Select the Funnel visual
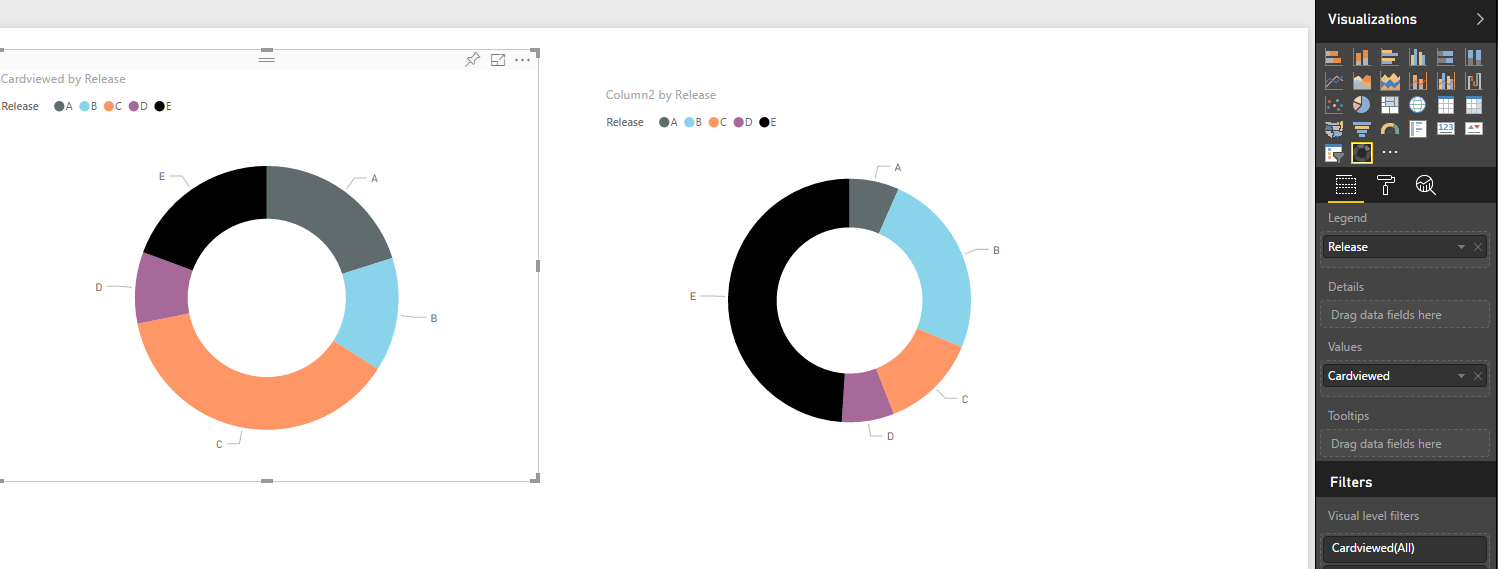This screenshot has width=1498, height=569. point(1361,129)
